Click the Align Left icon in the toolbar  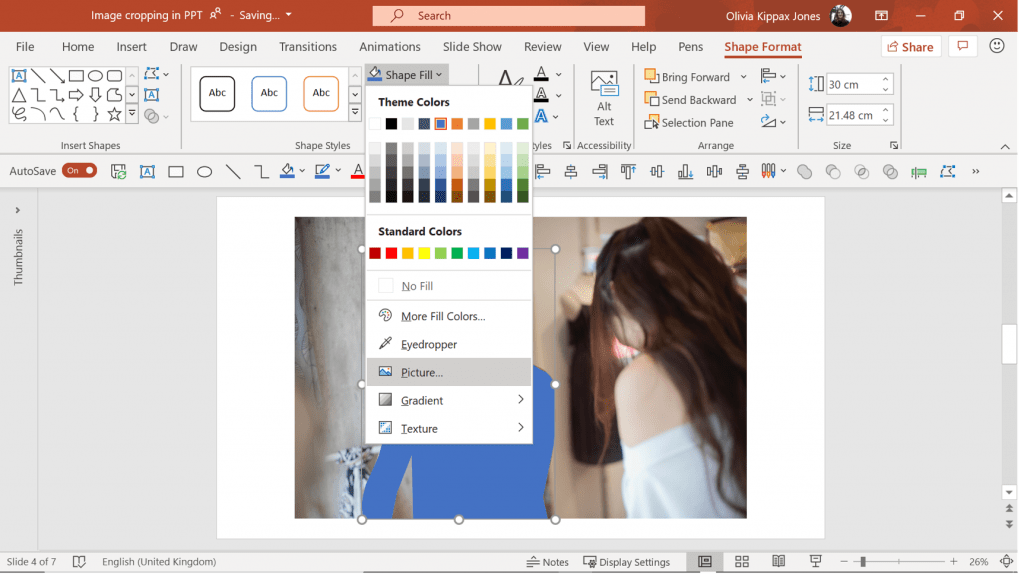pos(541,171)
